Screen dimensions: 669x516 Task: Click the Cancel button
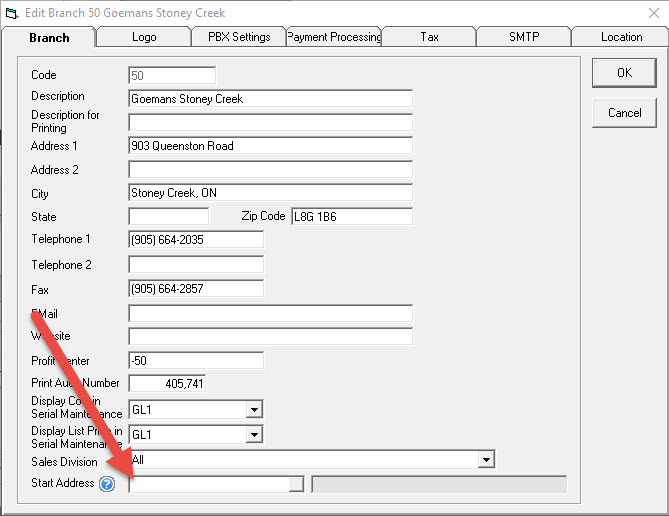click(624, 113)
